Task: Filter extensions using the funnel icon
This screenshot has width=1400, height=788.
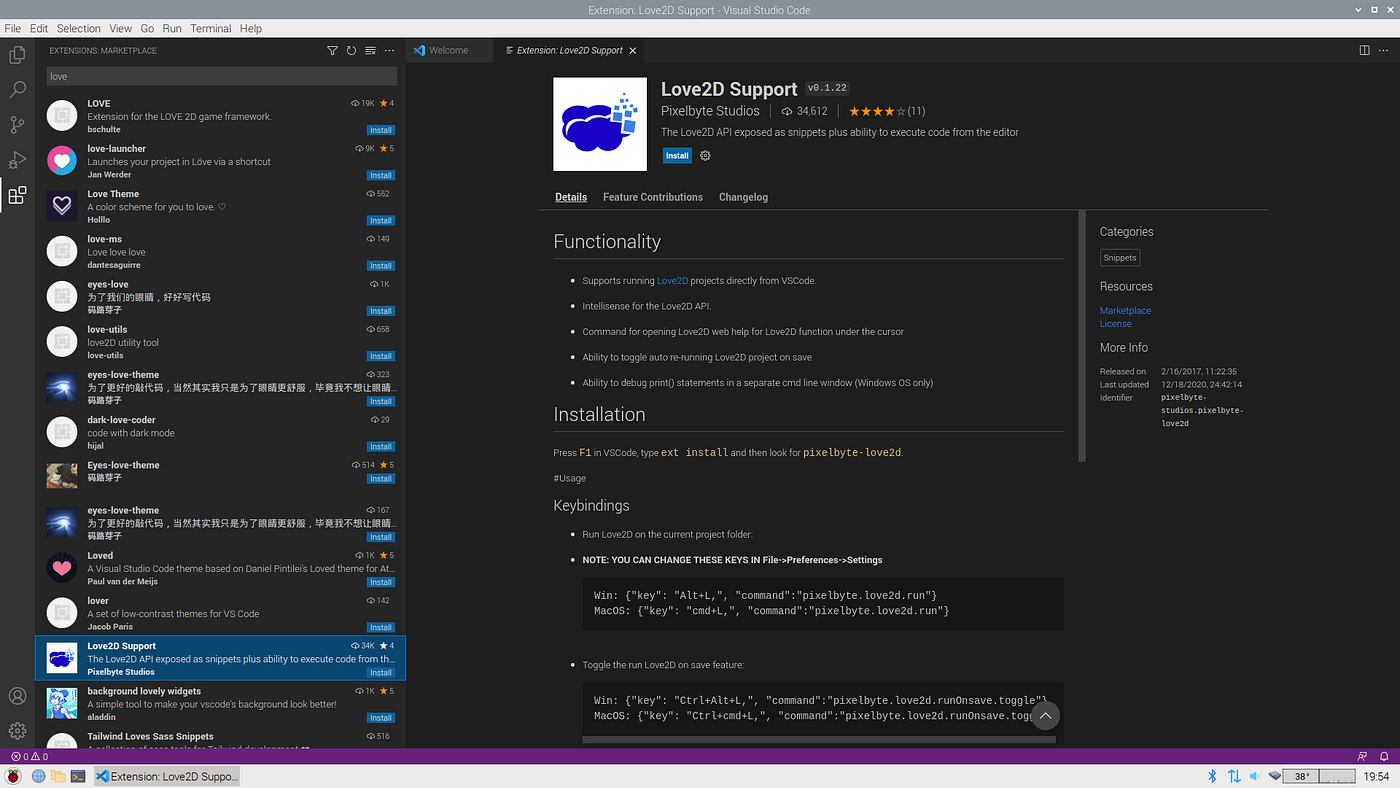Action: coord(332,50)
